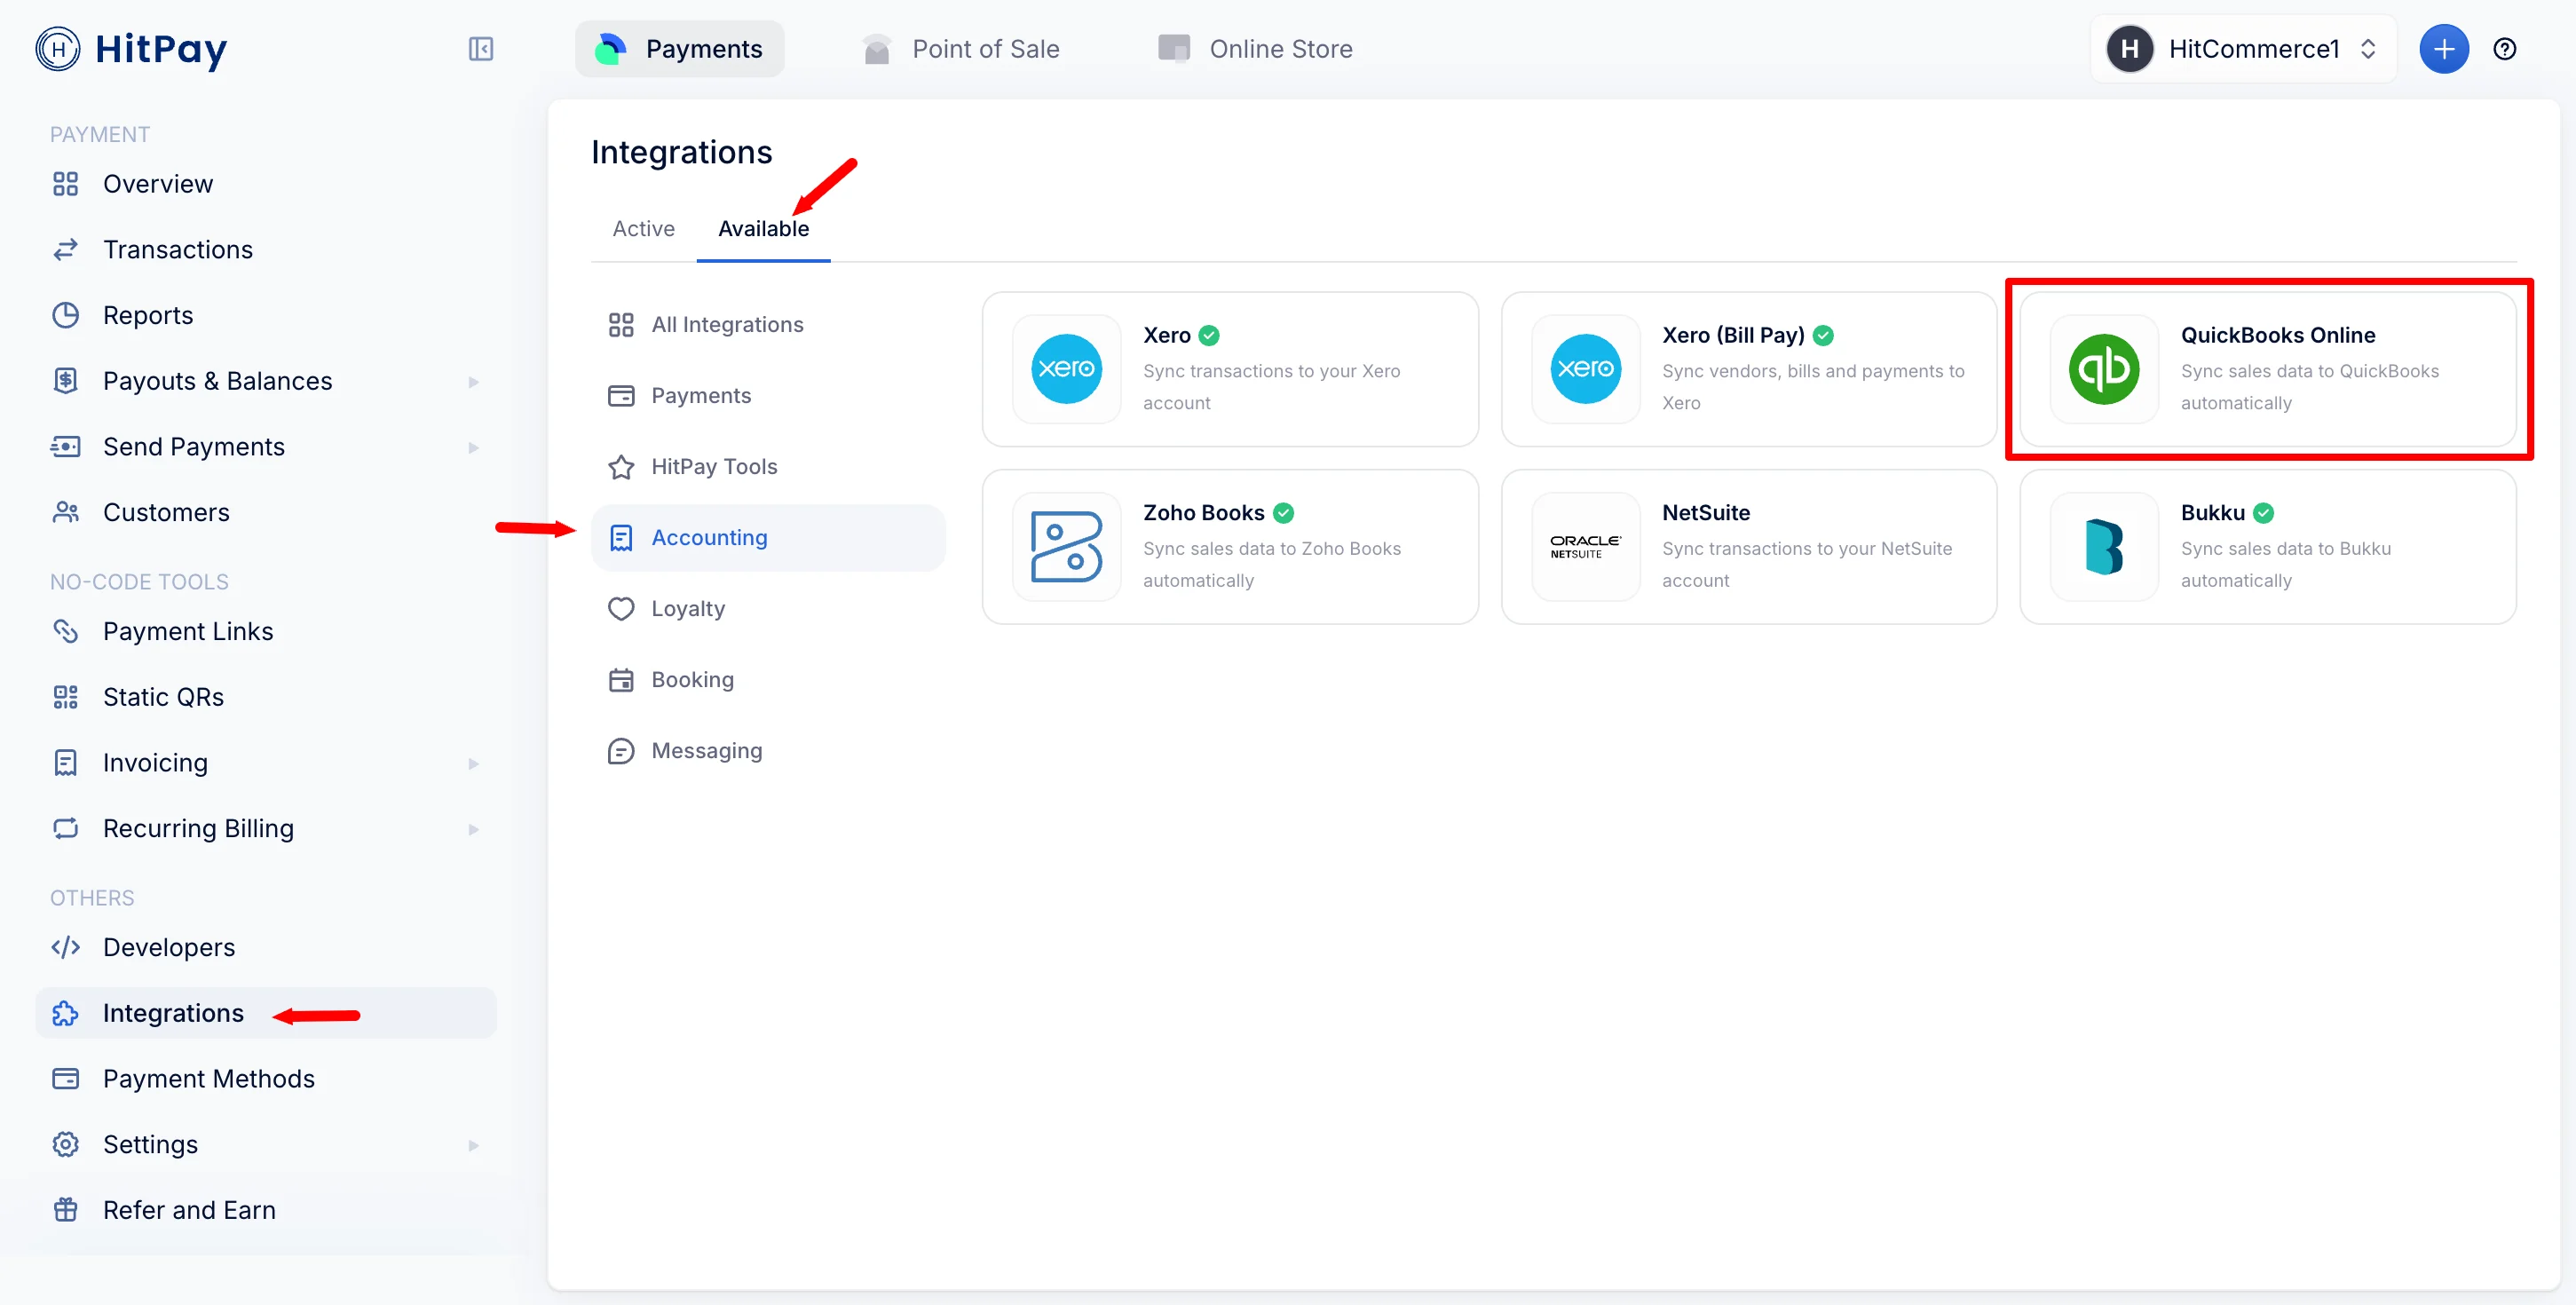Screen dimensions: 2576x1305
Task: Click the verified badge next to Bukku
Action: 2264,513
